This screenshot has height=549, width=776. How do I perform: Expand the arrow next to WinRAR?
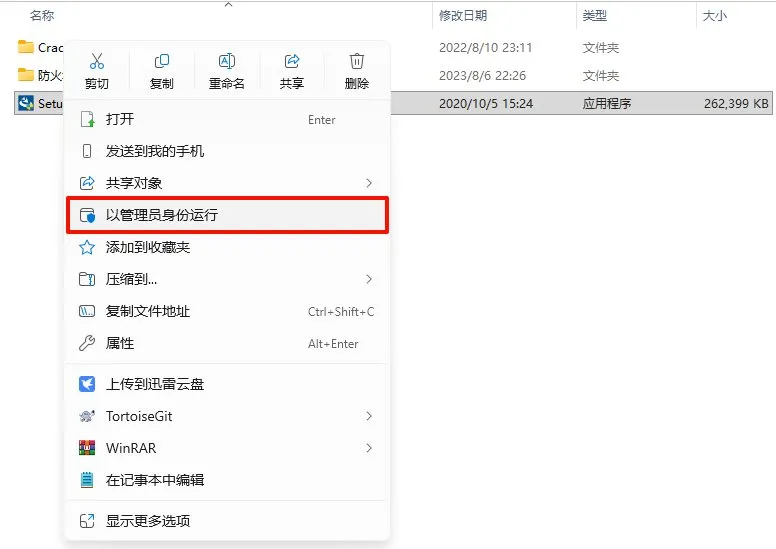coord(369,448)
